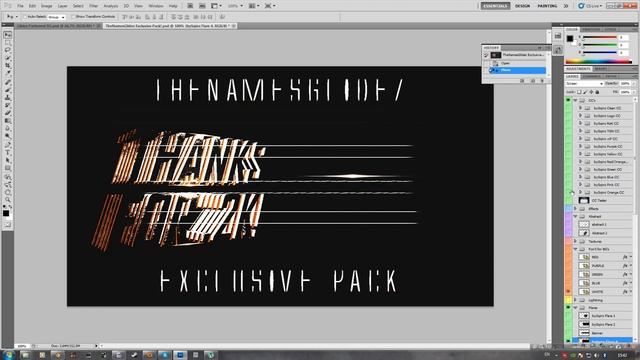Select the Quick Selection tool

point(7,58)
